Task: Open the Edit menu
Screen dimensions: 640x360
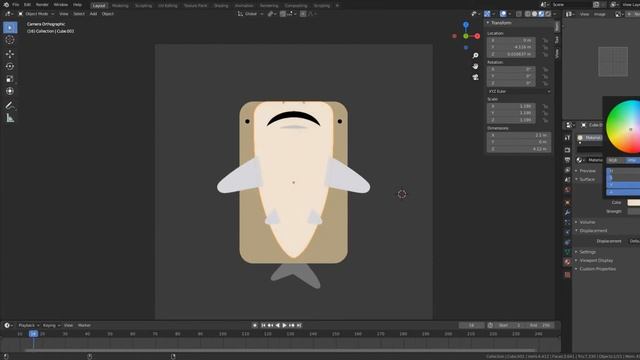Action: click(27, 4)
